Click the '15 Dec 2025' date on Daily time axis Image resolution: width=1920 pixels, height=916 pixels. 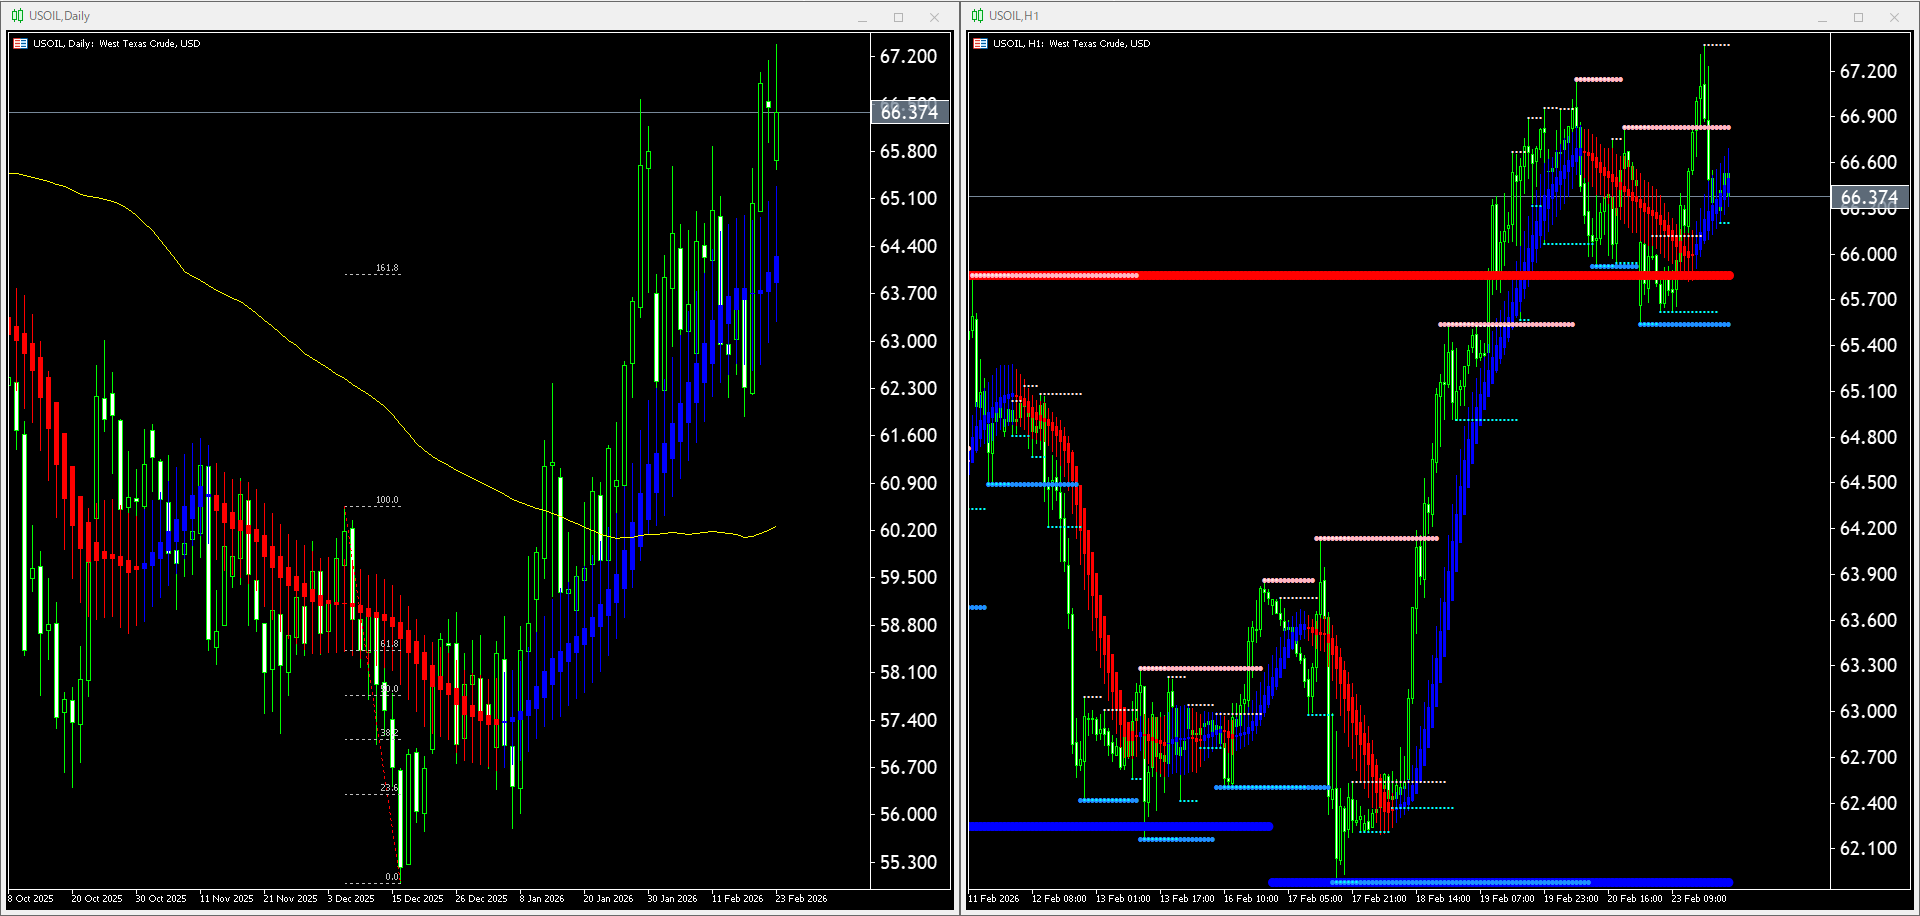tap(417, 899)
